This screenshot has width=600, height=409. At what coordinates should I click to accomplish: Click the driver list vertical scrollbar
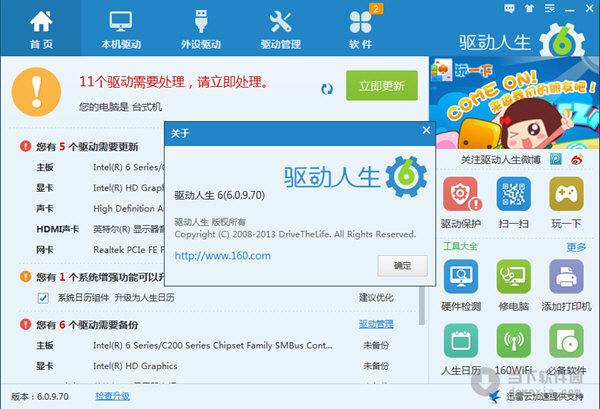pos(422,300)
